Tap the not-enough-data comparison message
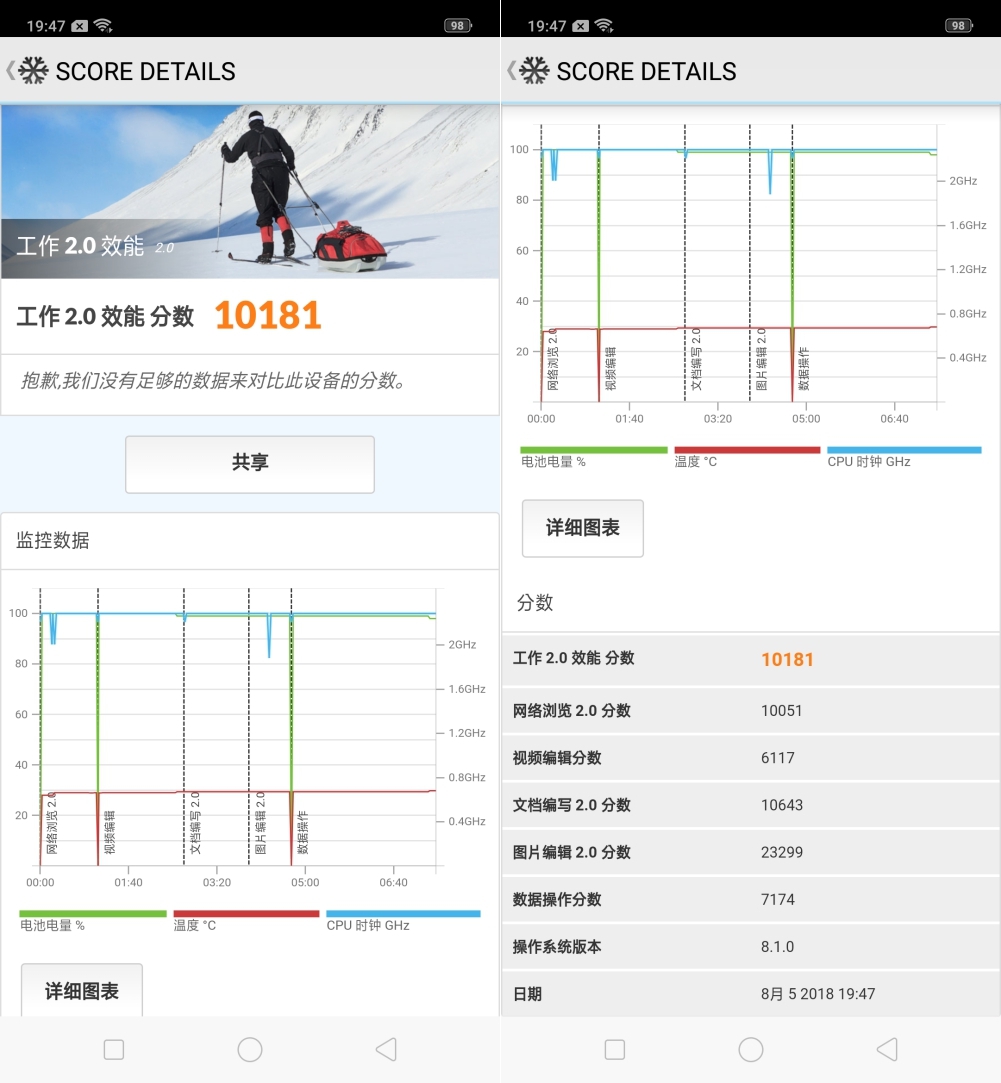Screen dimensions: 1001x1083 tap(213, 381)
